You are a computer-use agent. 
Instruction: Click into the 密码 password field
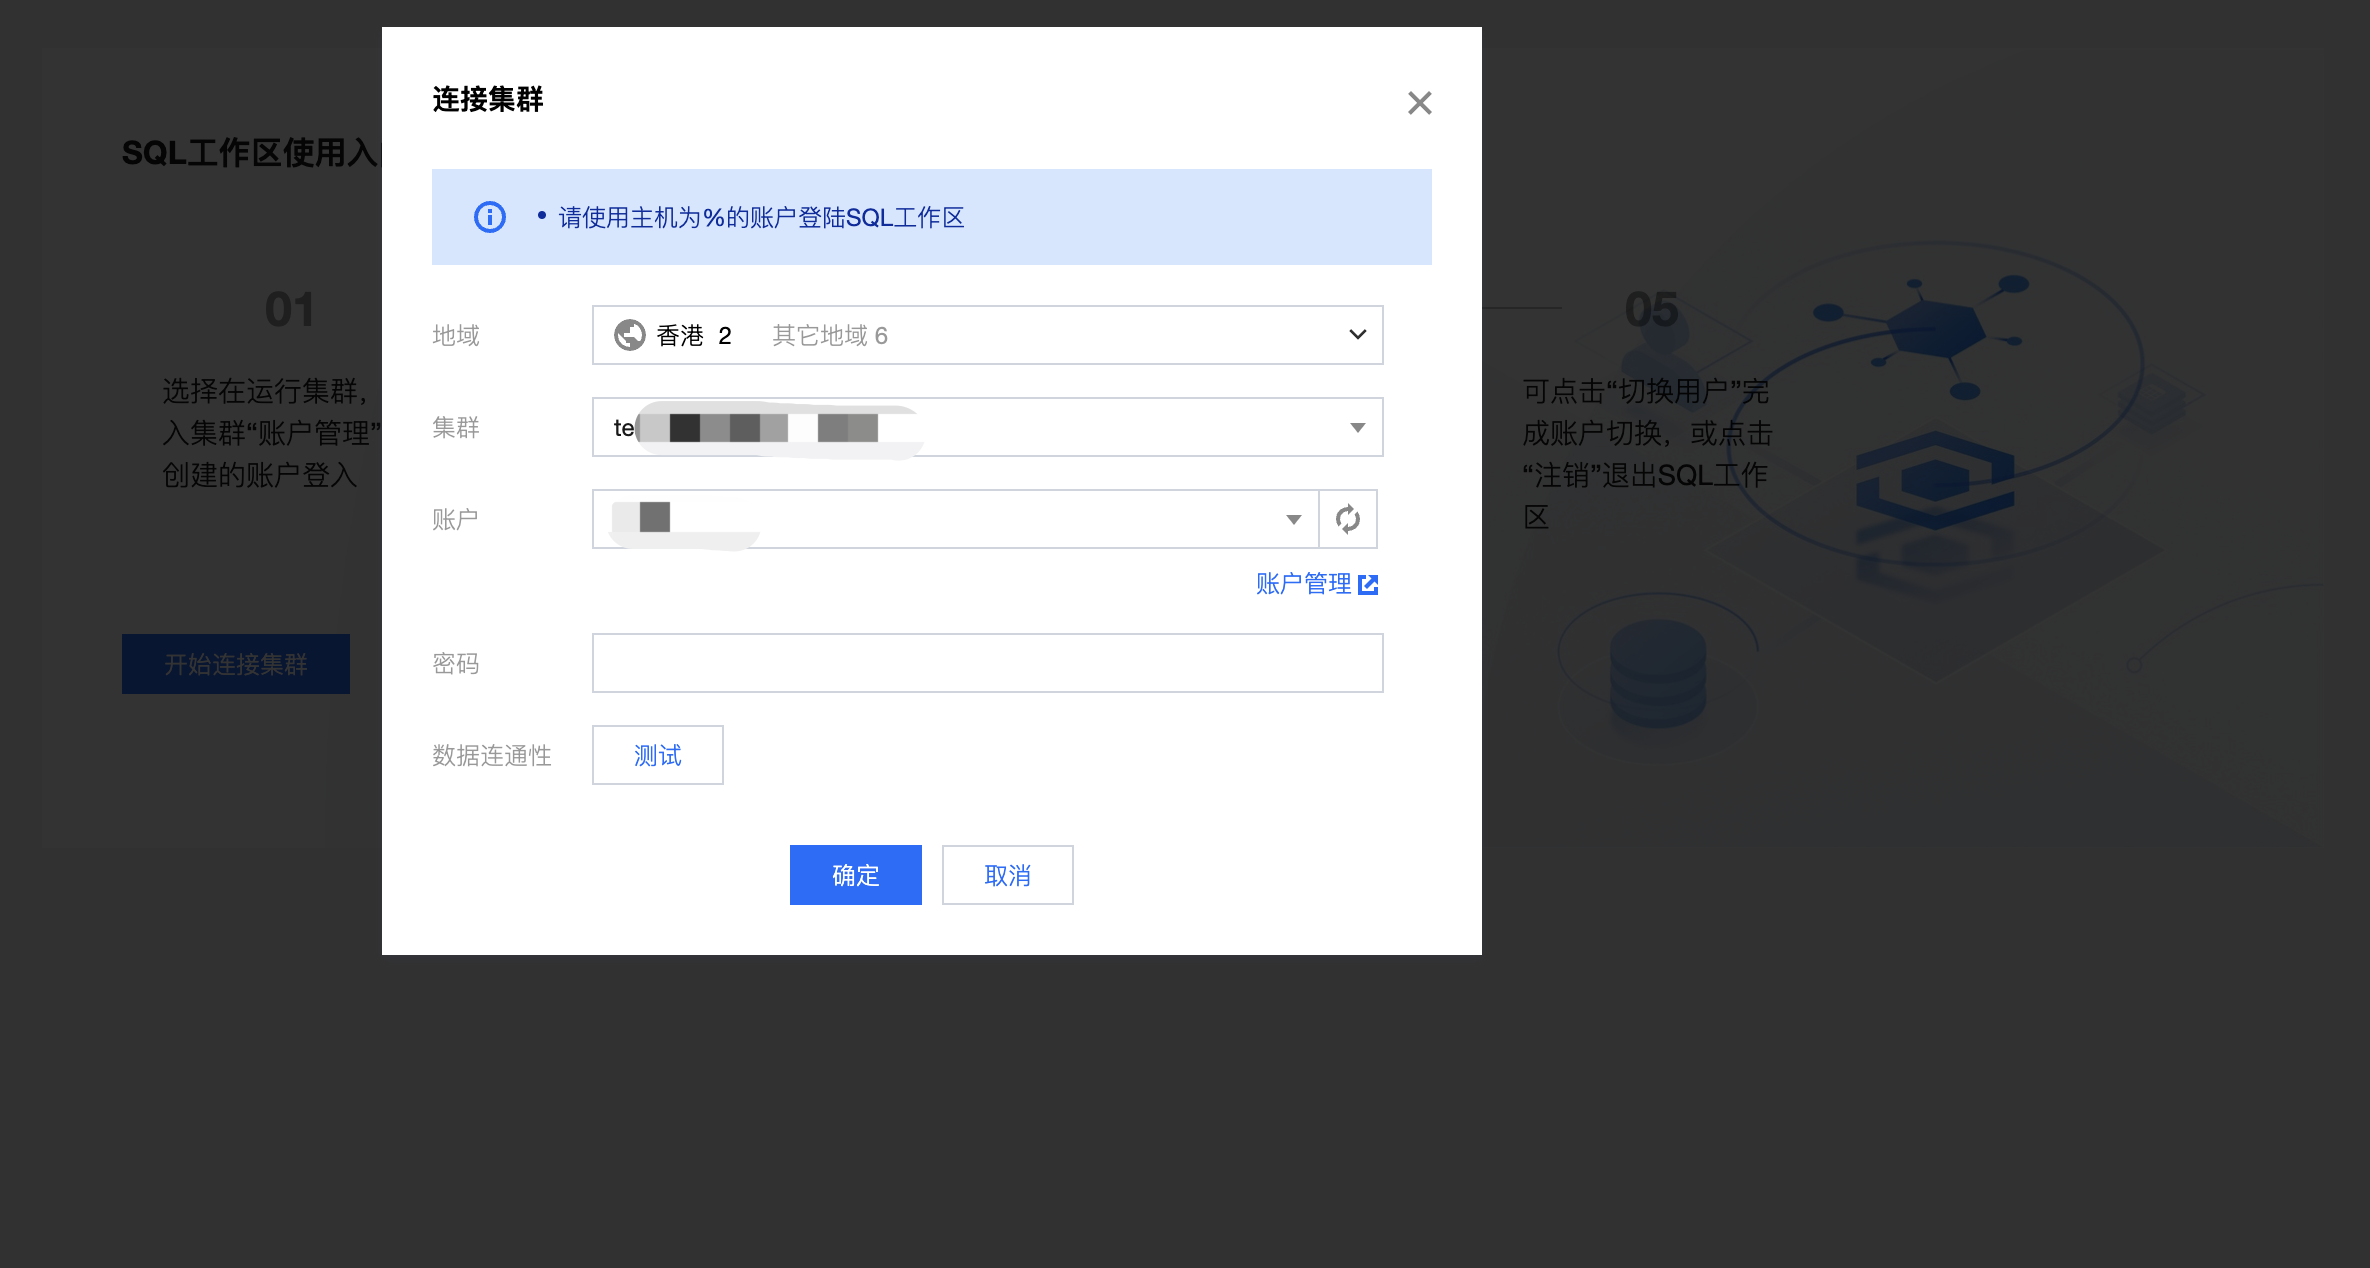987,663
